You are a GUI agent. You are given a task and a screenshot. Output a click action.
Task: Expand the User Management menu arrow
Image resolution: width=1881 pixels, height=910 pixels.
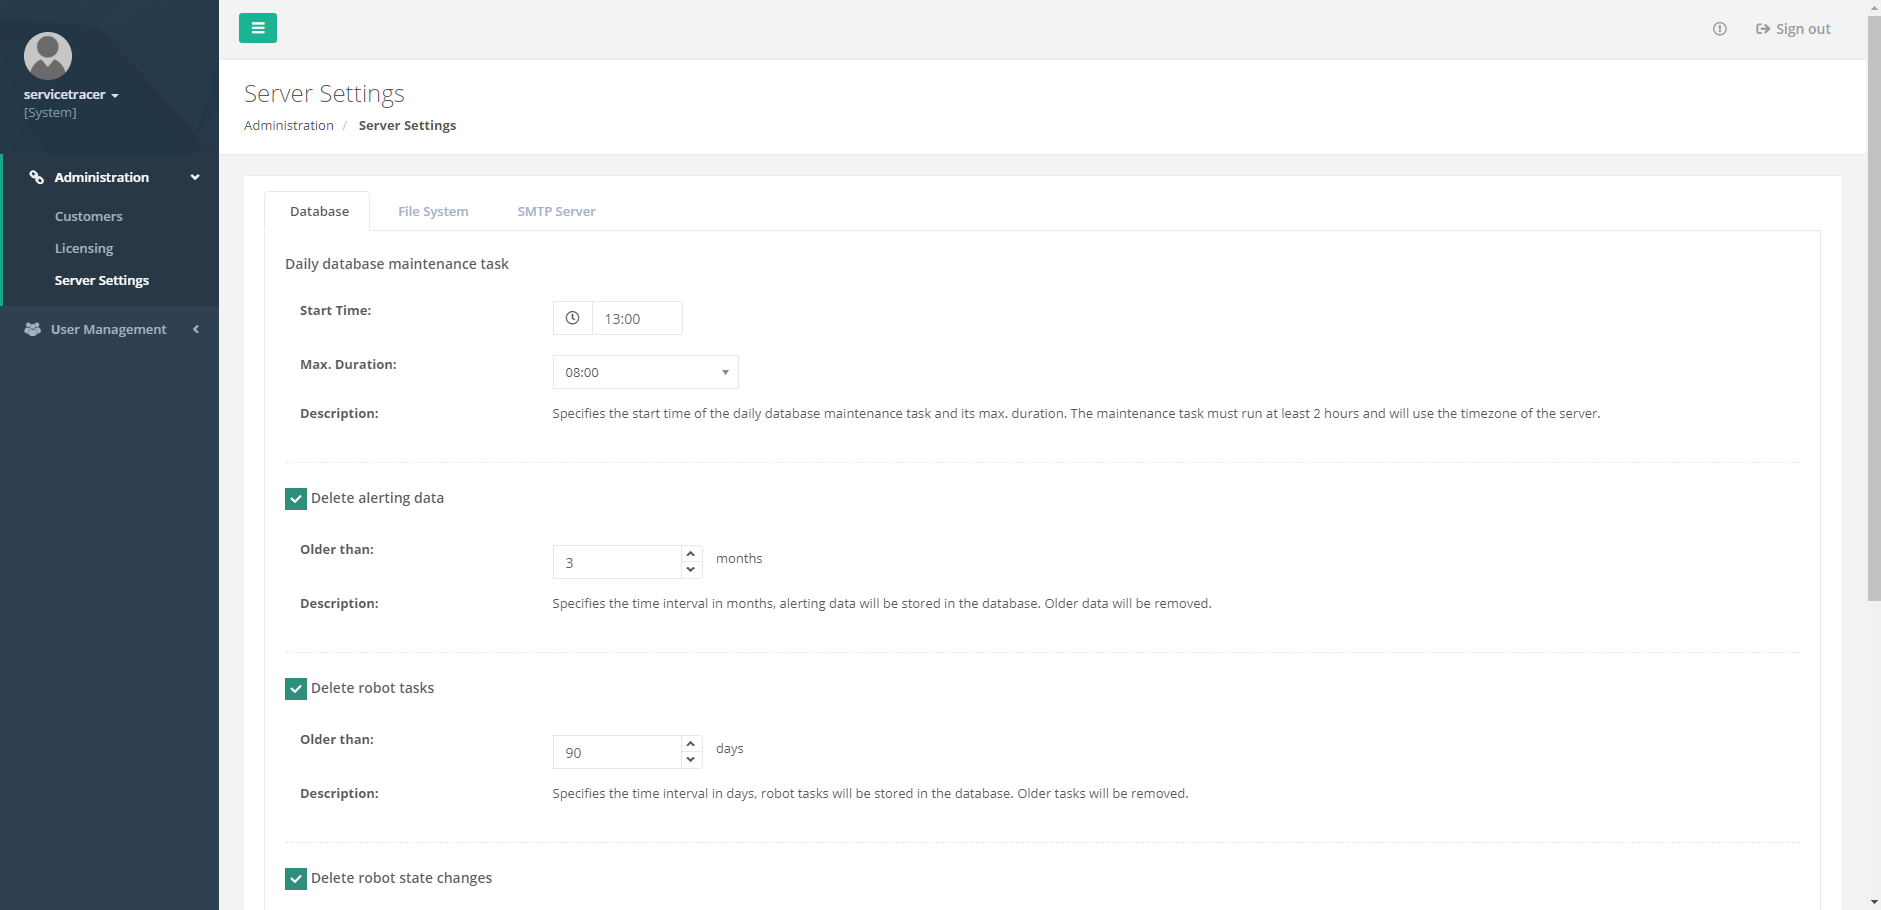(196, 329)
